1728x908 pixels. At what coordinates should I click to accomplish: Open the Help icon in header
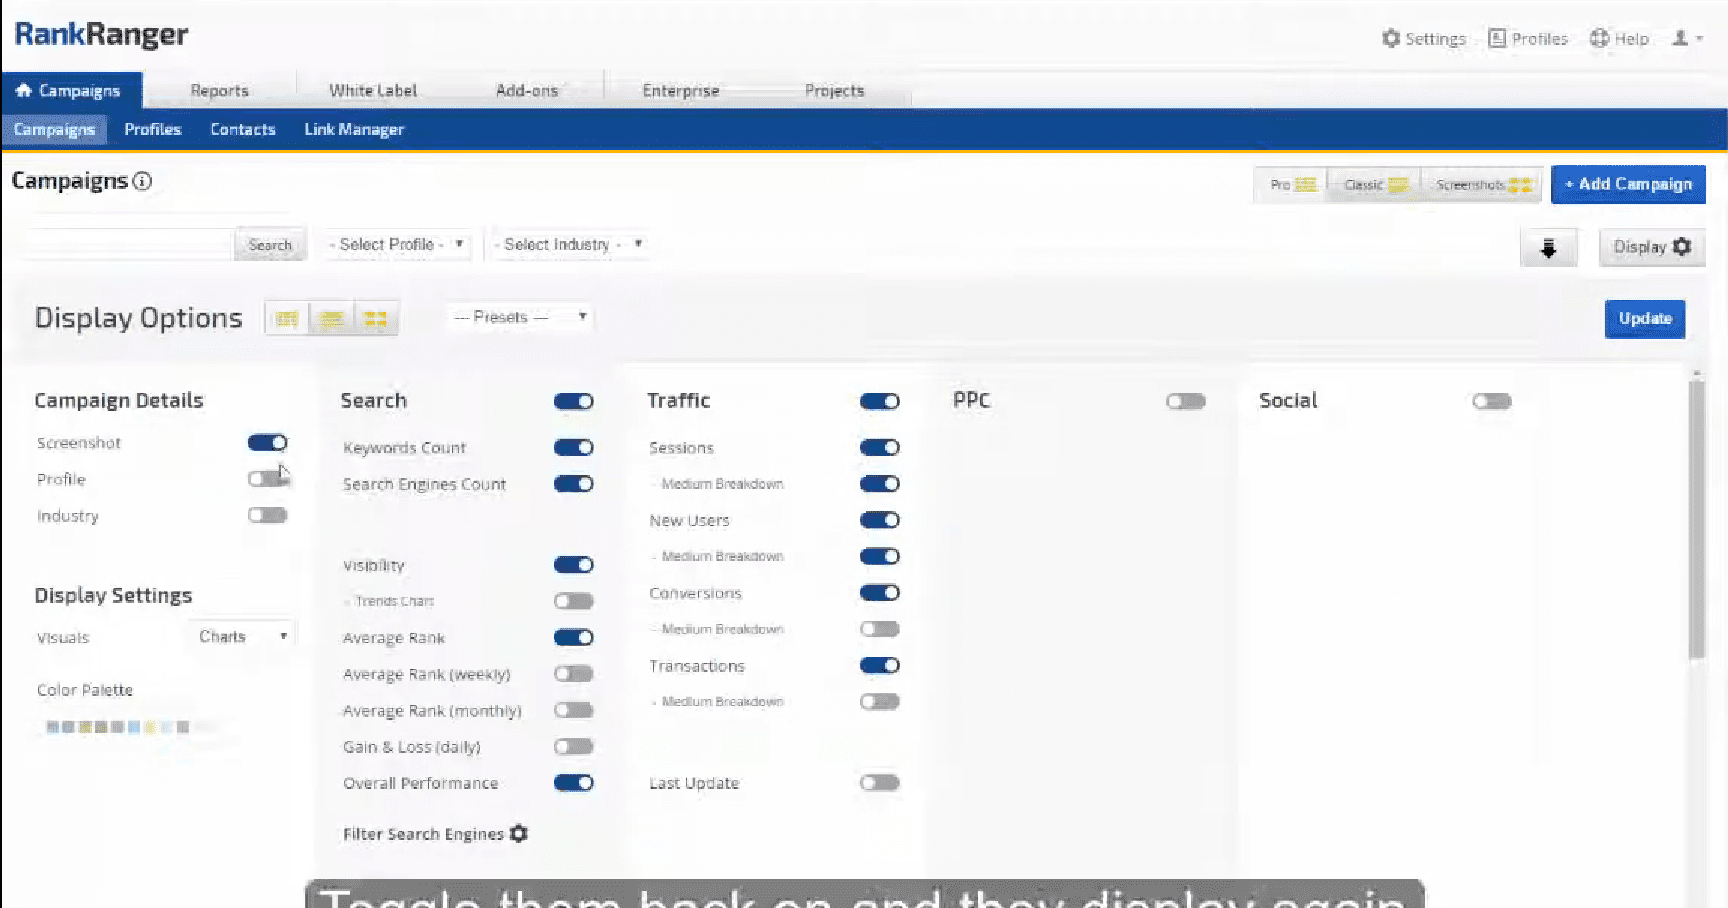[1619, 39]
